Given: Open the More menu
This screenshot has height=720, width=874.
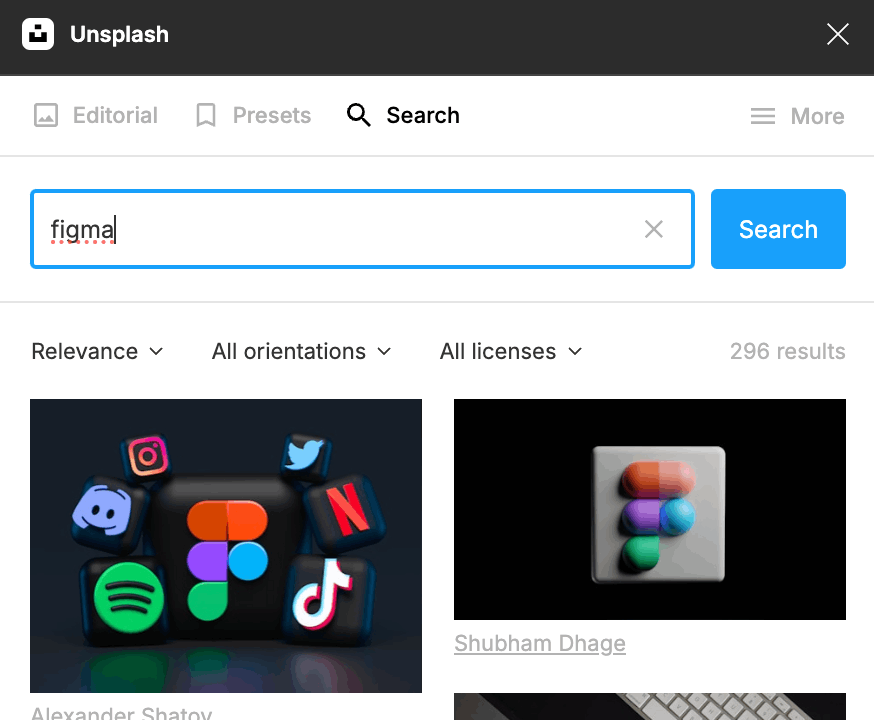Looking at the screenshot, I should pos(798,116).
